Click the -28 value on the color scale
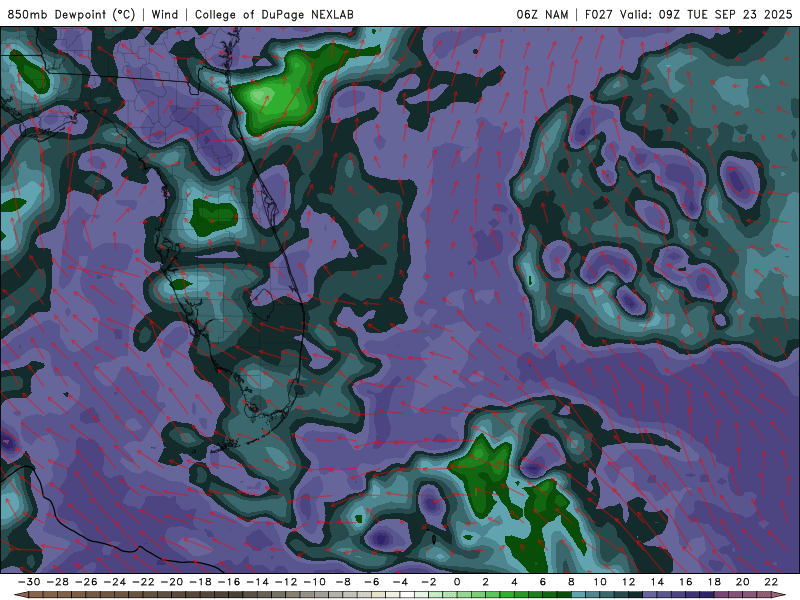 coord(57,582)
